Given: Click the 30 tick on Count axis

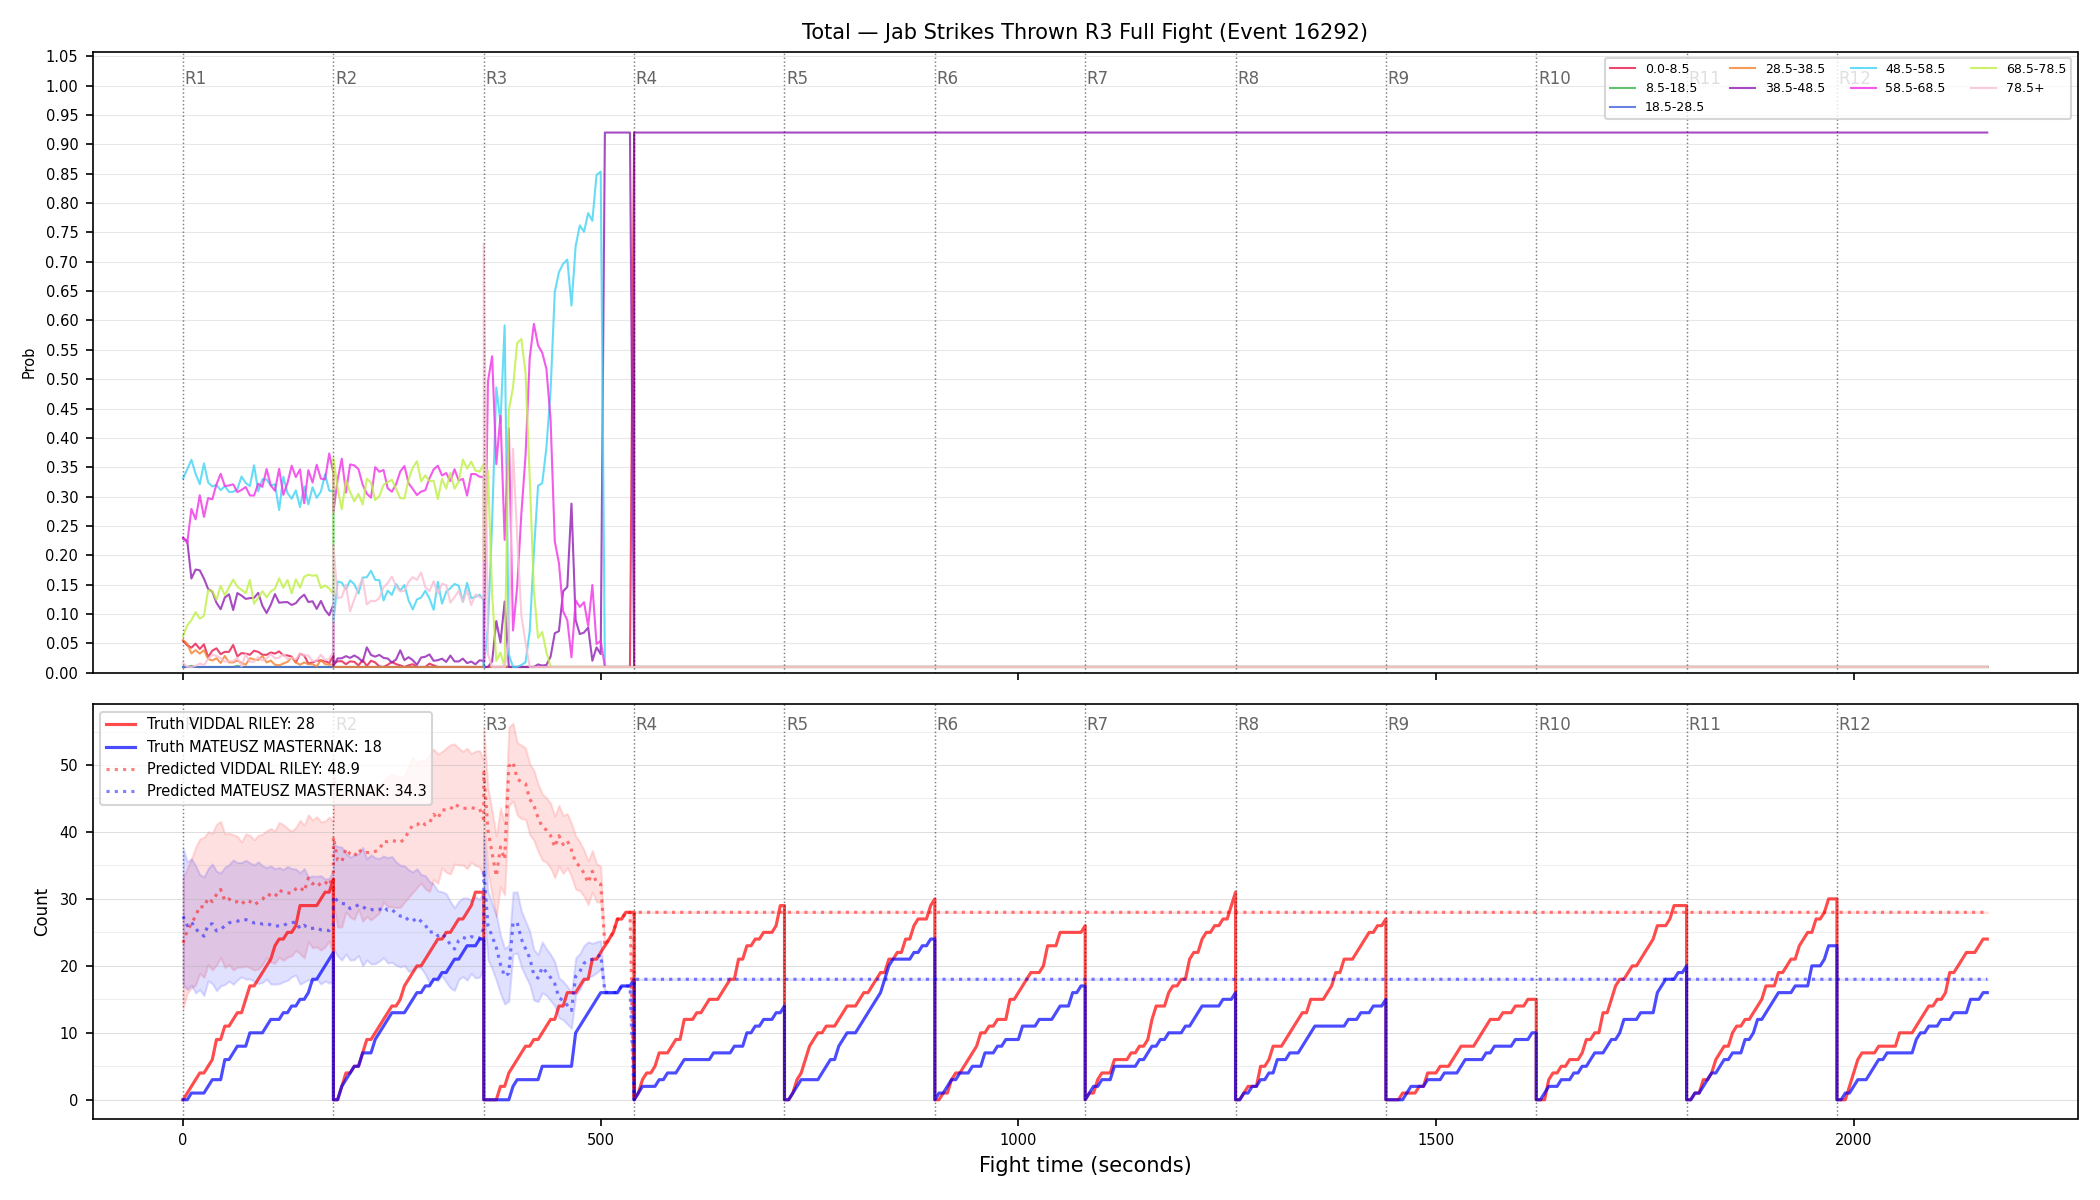Looking at the screenshot, I should [69, 899].
